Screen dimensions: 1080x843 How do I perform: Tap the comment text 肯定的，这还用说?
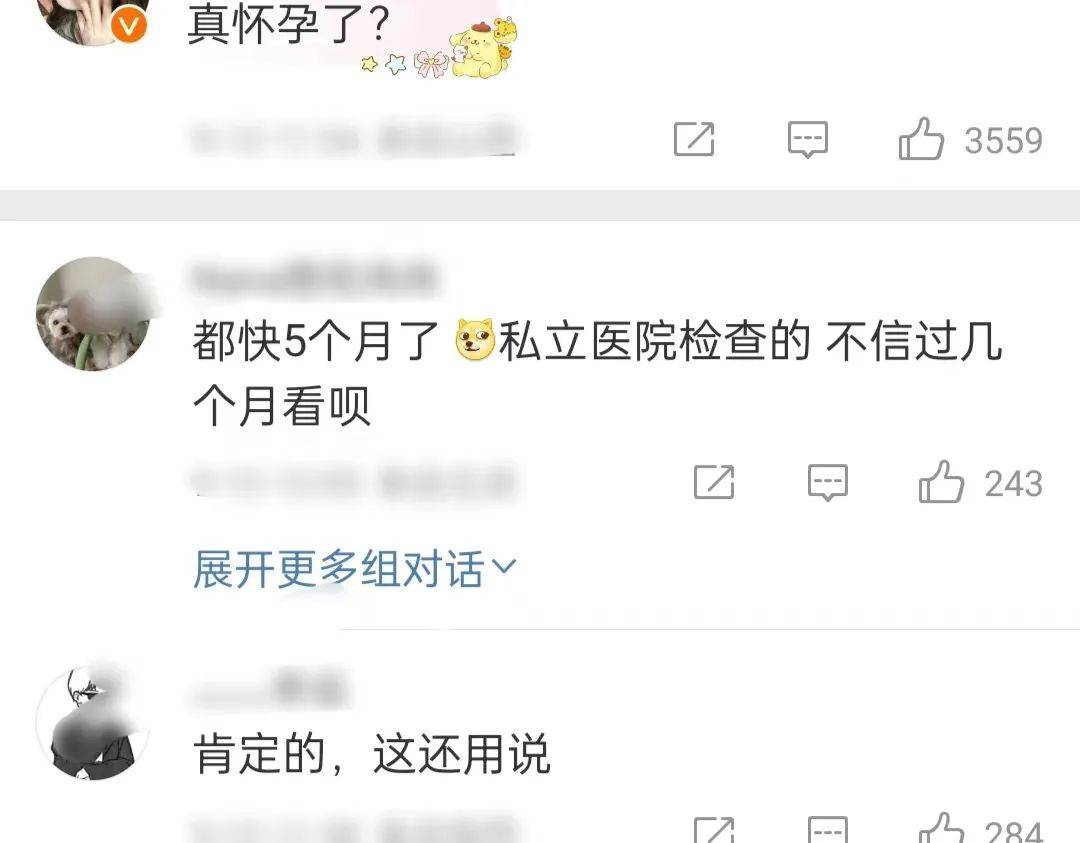tap(372, 753)
